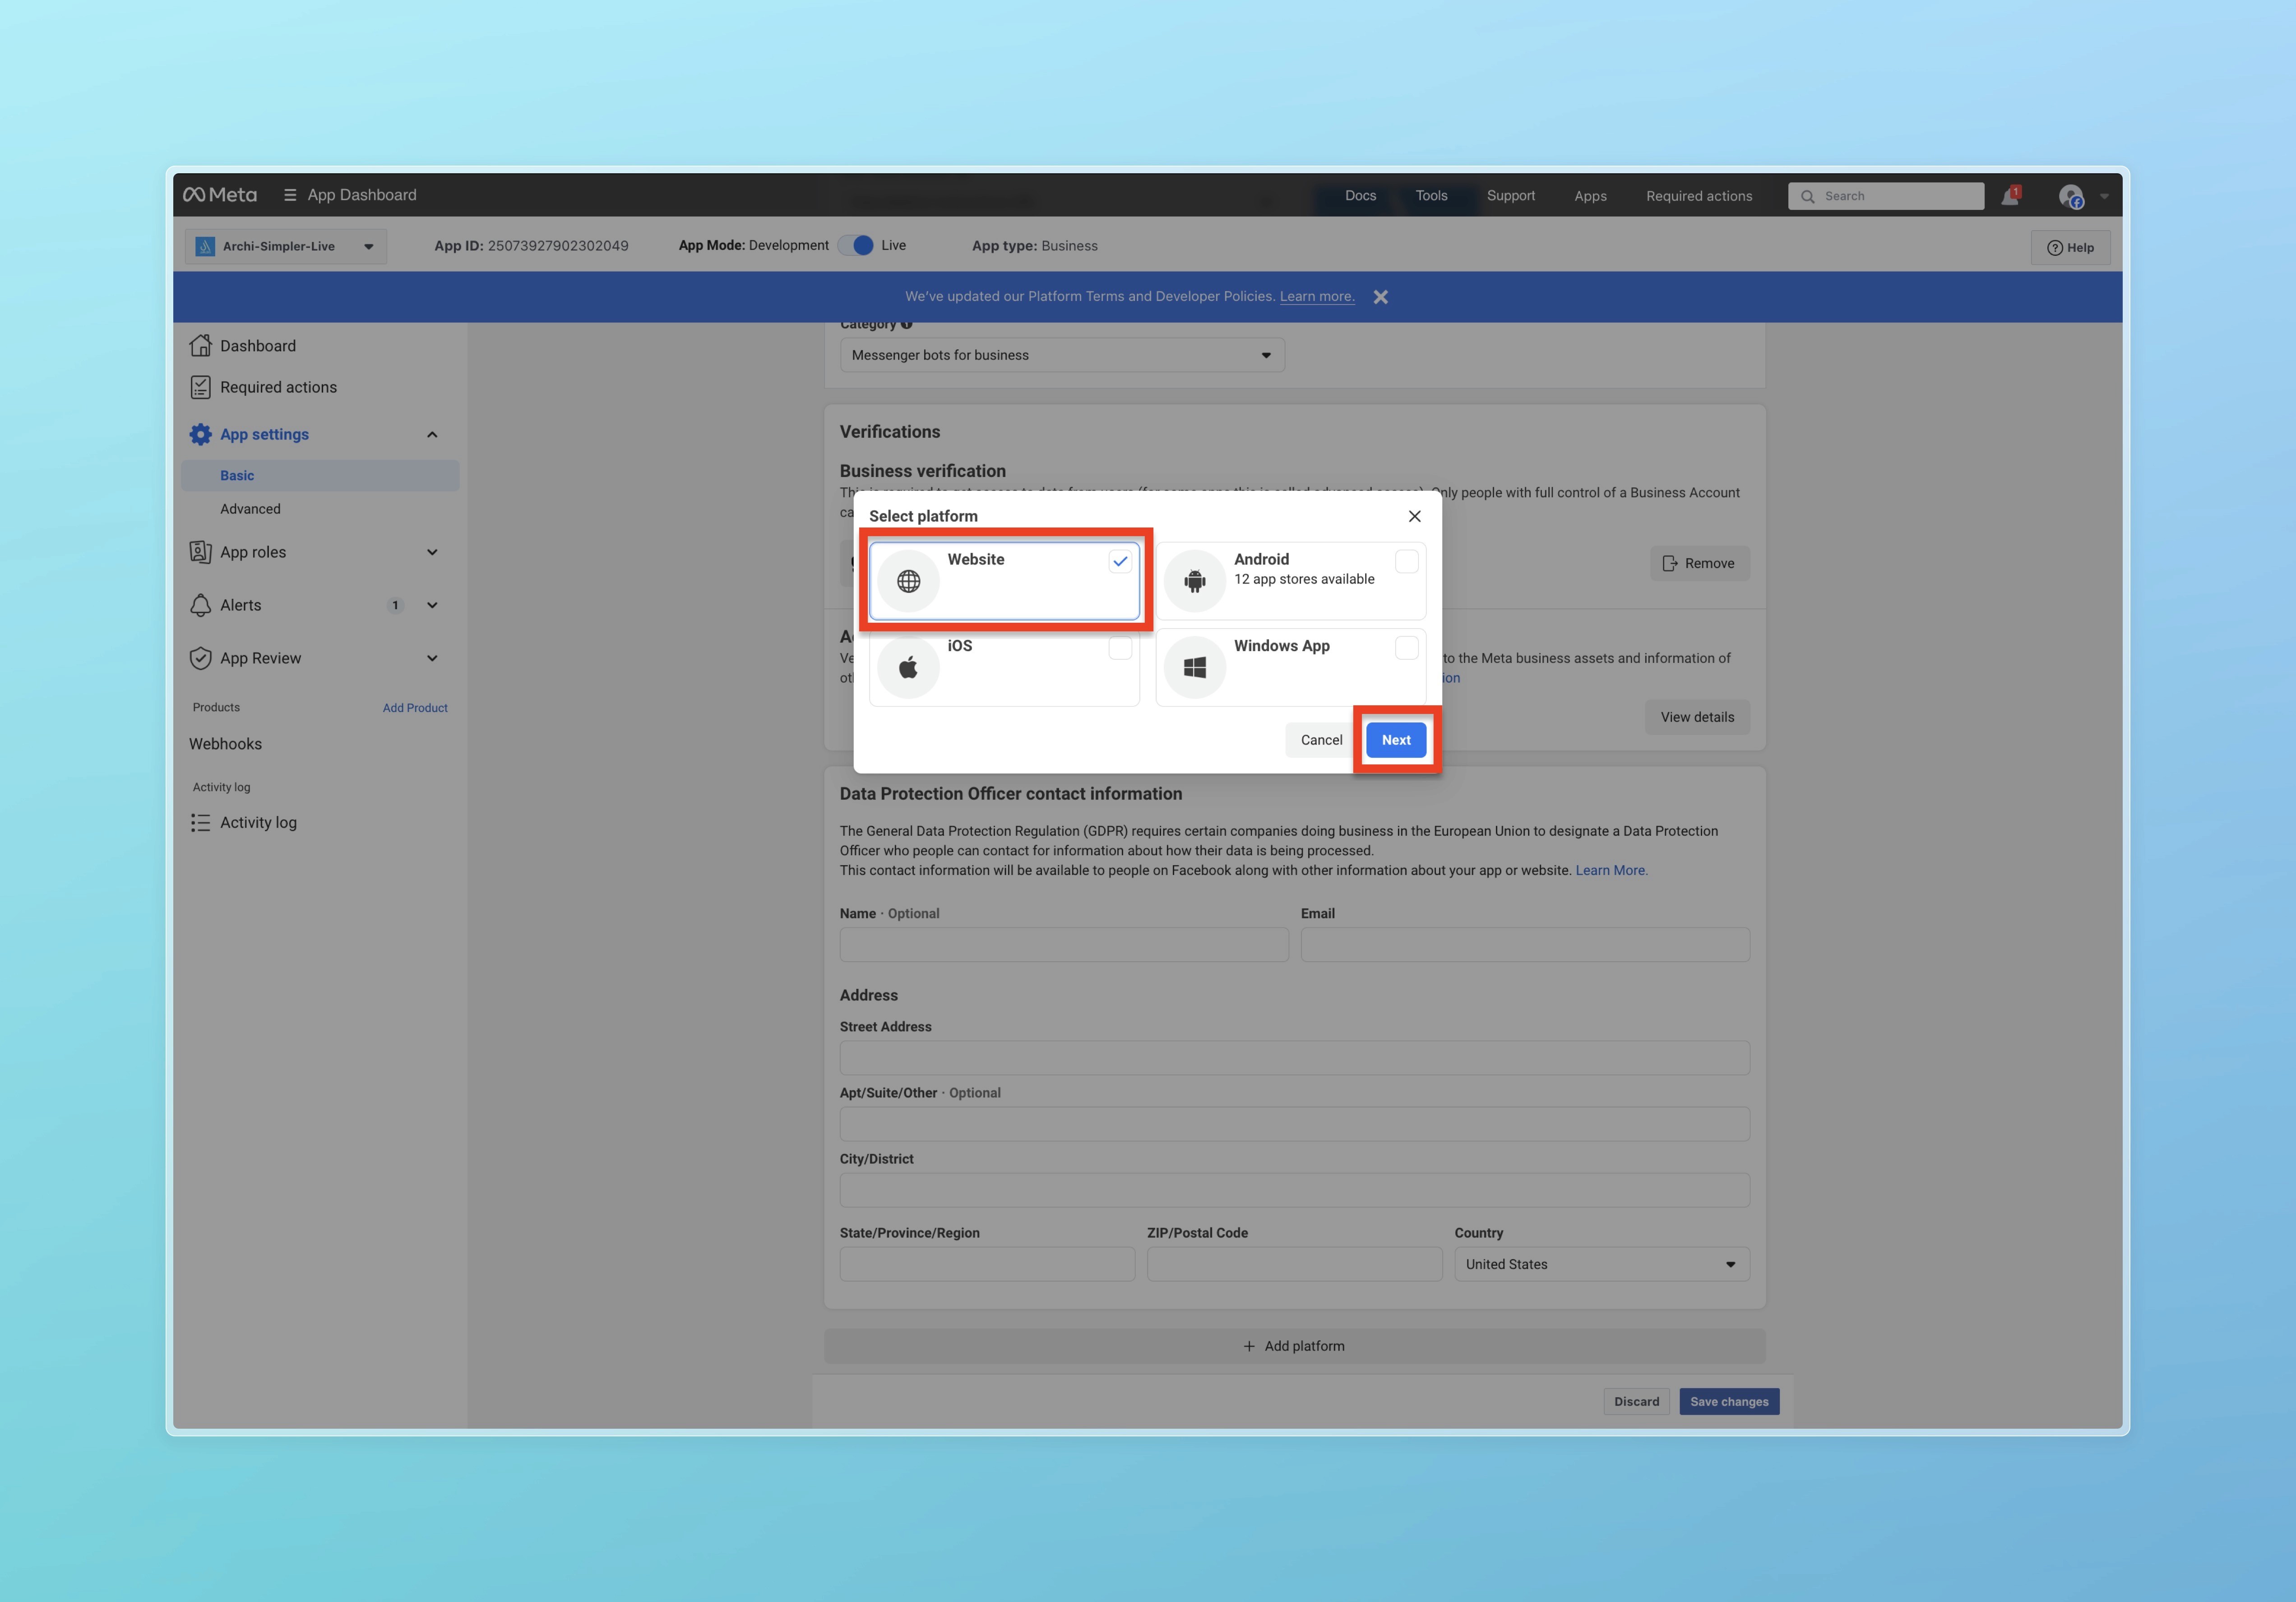Dismiss the Platform Terms banner
Viewport: 2296px width, 1602px height.
[x=1380, y=297]
